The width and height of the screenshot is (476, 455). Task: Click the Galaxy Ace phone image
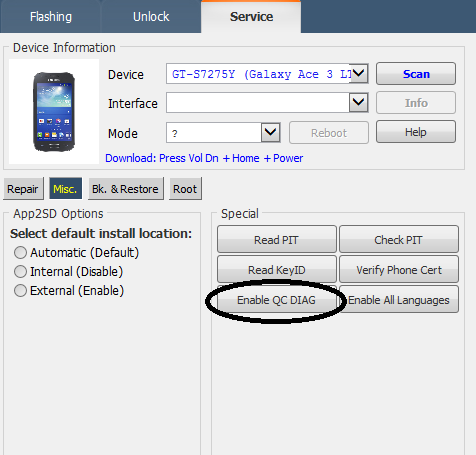tap(54, 112)
